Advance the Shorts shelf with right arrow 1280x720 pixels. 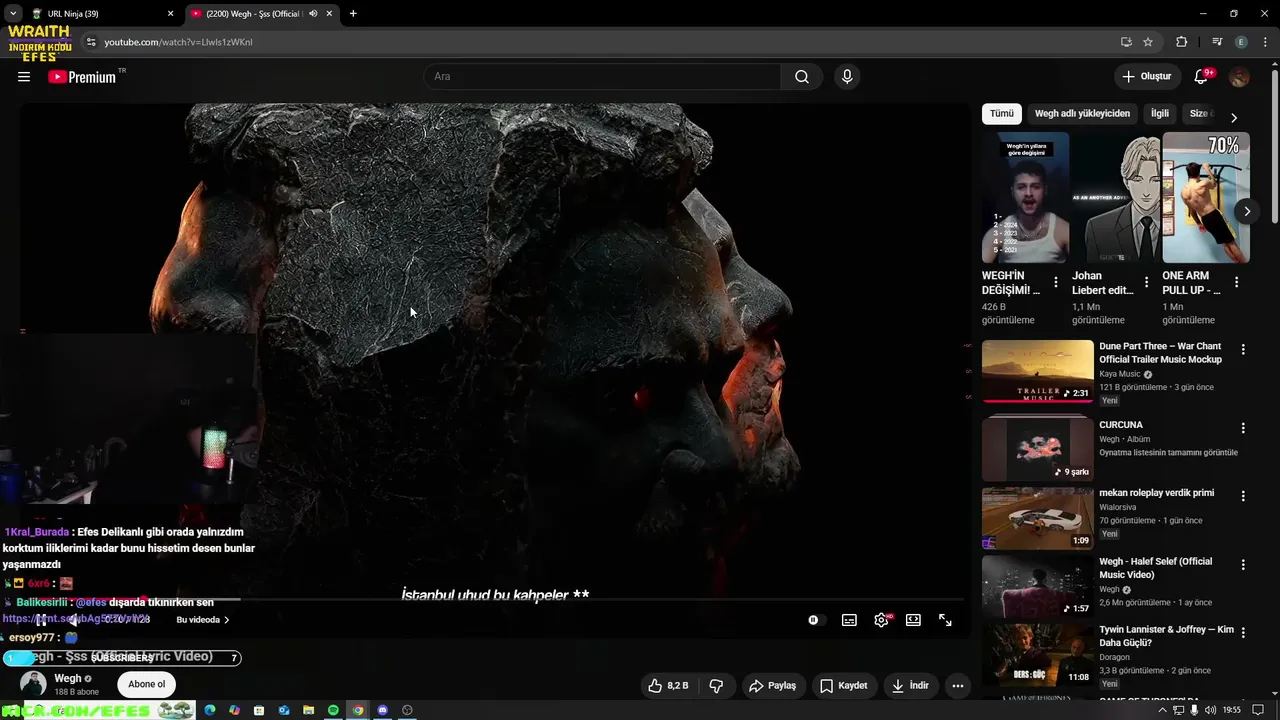(1246, 211)
